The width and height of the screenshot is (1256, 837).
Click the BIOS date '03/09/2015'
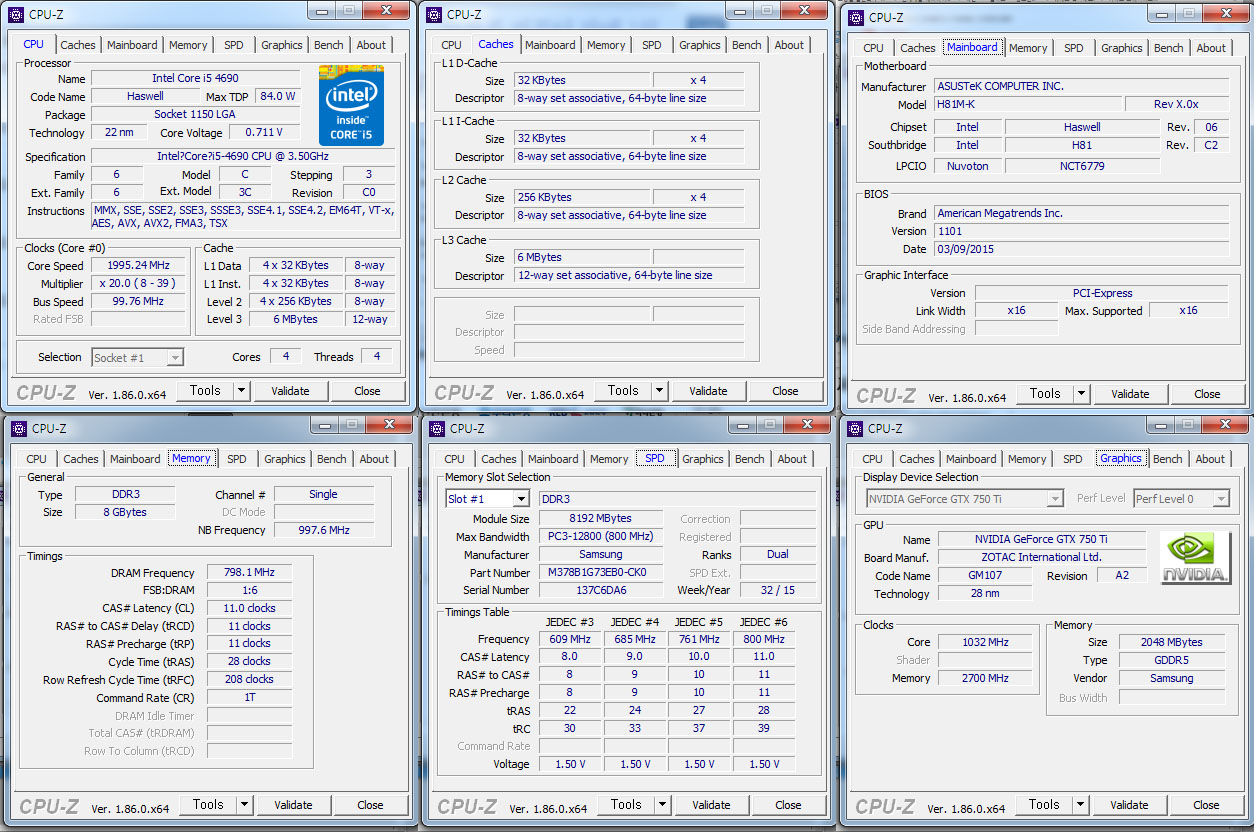pyautogui.click(x=1081, y=249)
